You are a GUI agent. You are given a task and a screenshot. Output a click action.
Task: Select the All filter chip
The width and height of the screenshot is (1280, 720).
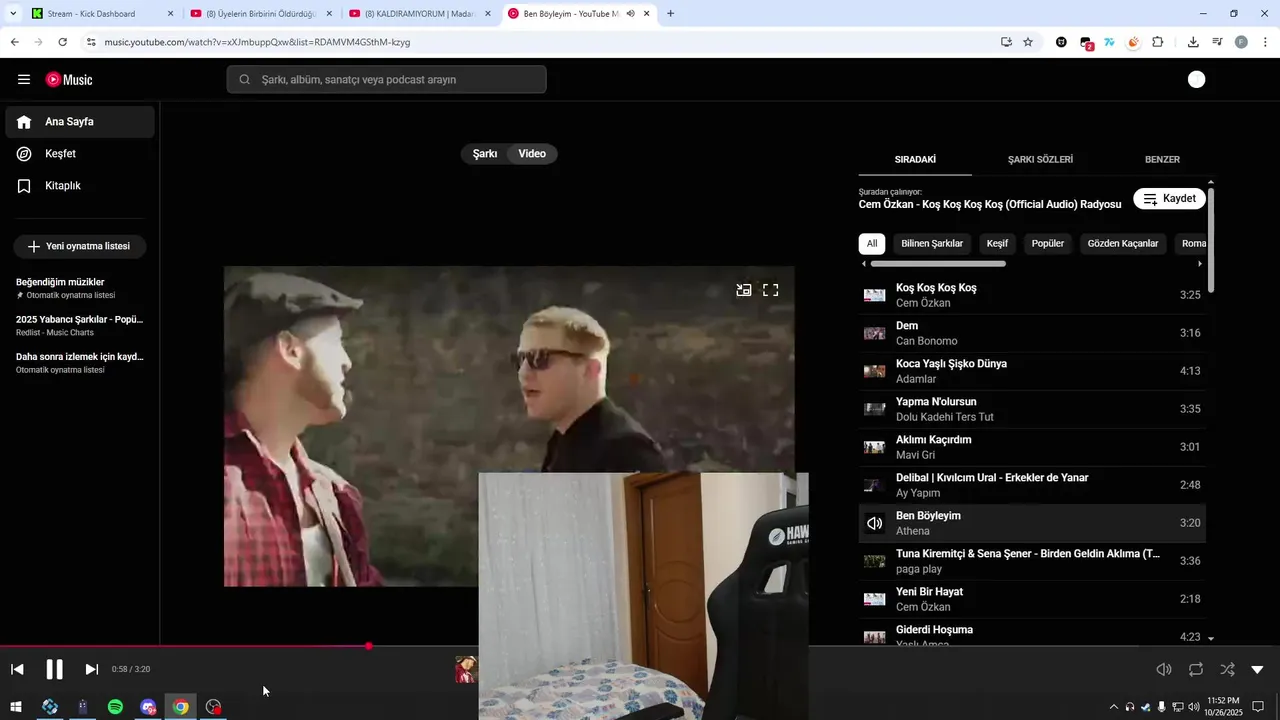tap(872, 243)
